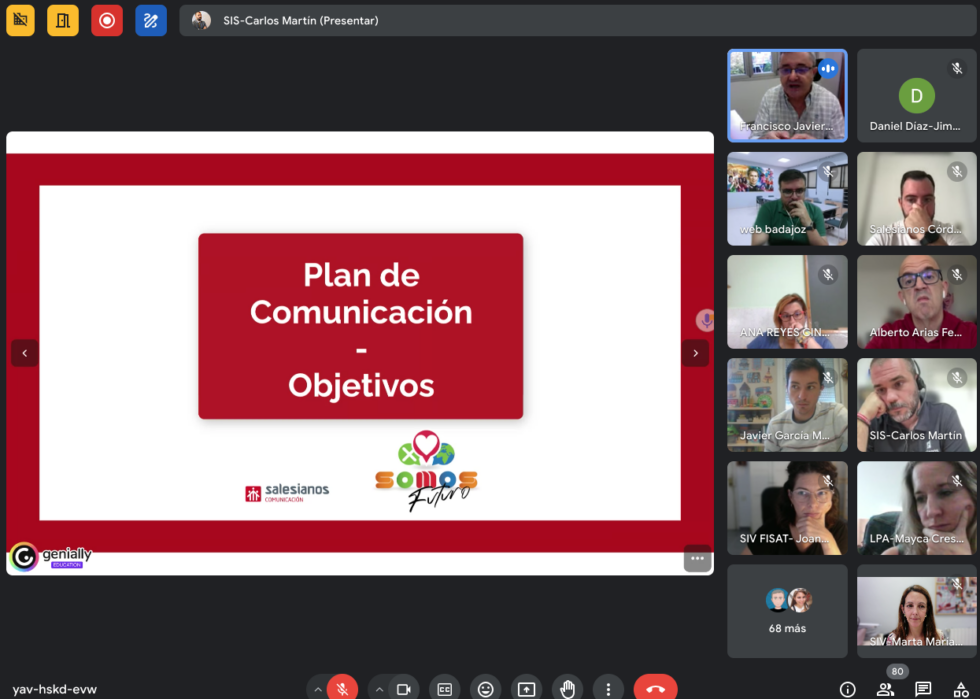This screenshot has width=980, height=699.
Task: Unmute the microphone in the call bar
Action: click(x=342, y=689)
